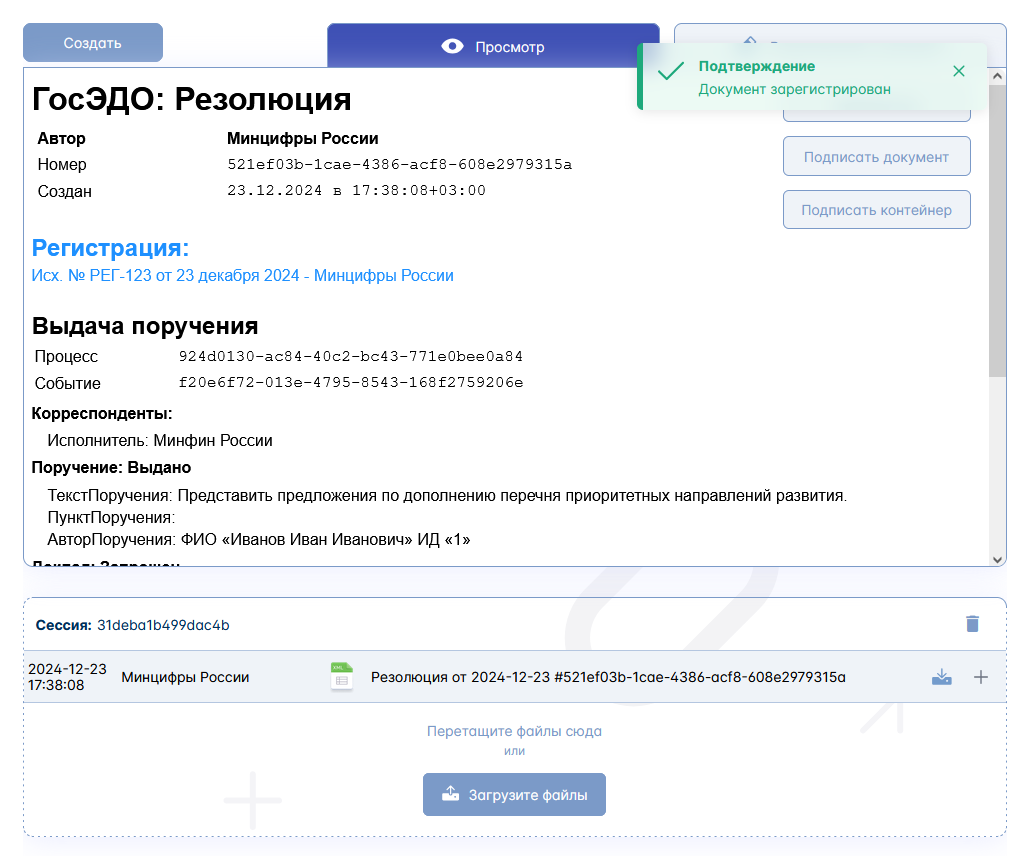Click the Создать button
The width and height of the screenshot is (1026, 856).
[x=93, y=43]
